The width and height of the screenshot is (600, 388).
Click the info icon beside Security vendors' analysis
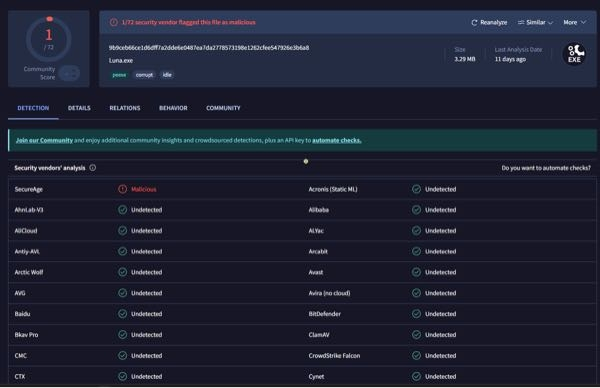point(93,168)
